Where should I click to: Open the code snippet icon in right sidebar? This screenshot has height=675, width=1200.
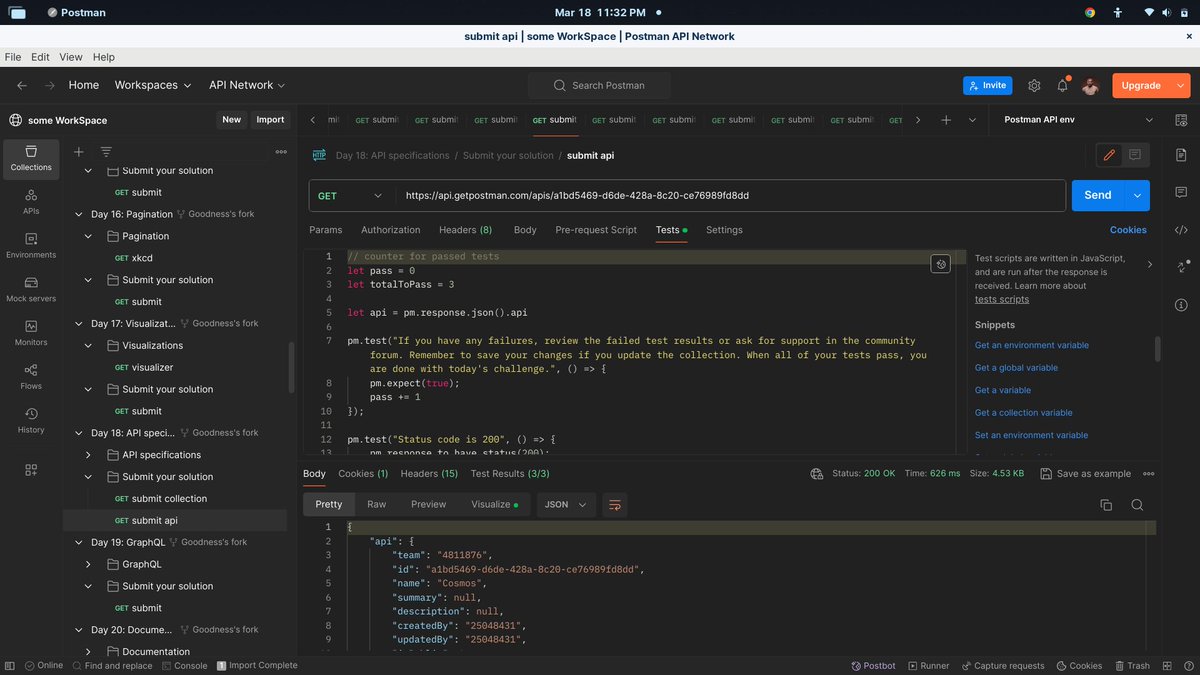click(1181, 229)
